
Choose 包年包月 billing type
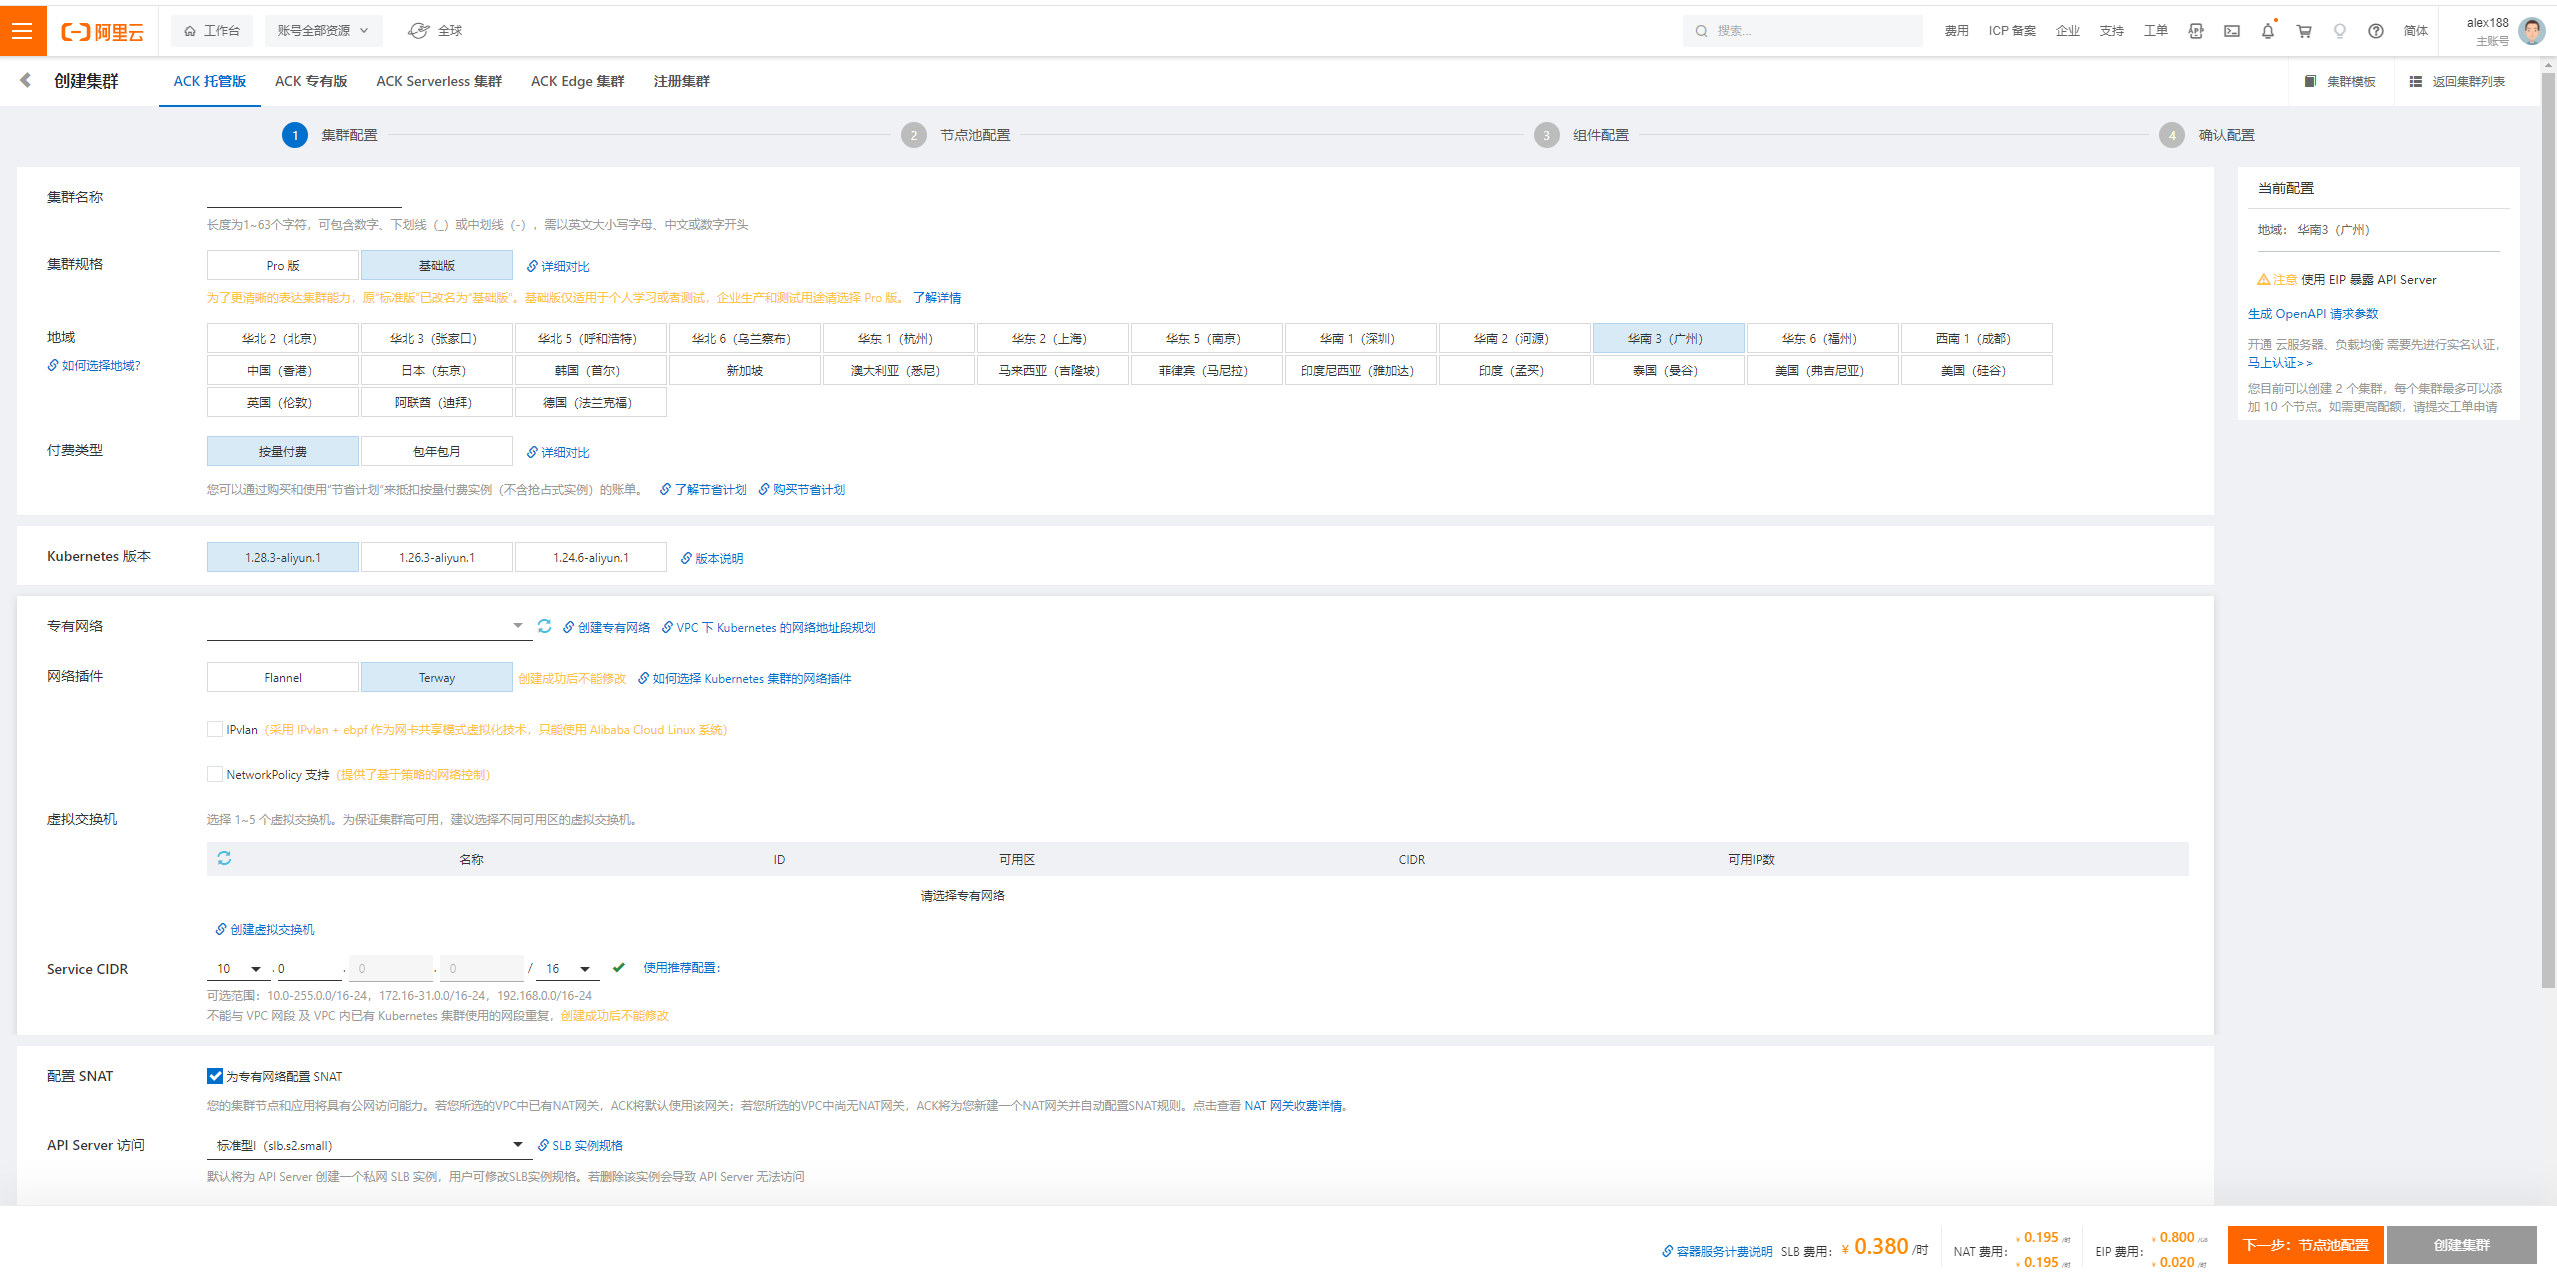point(437,451)
